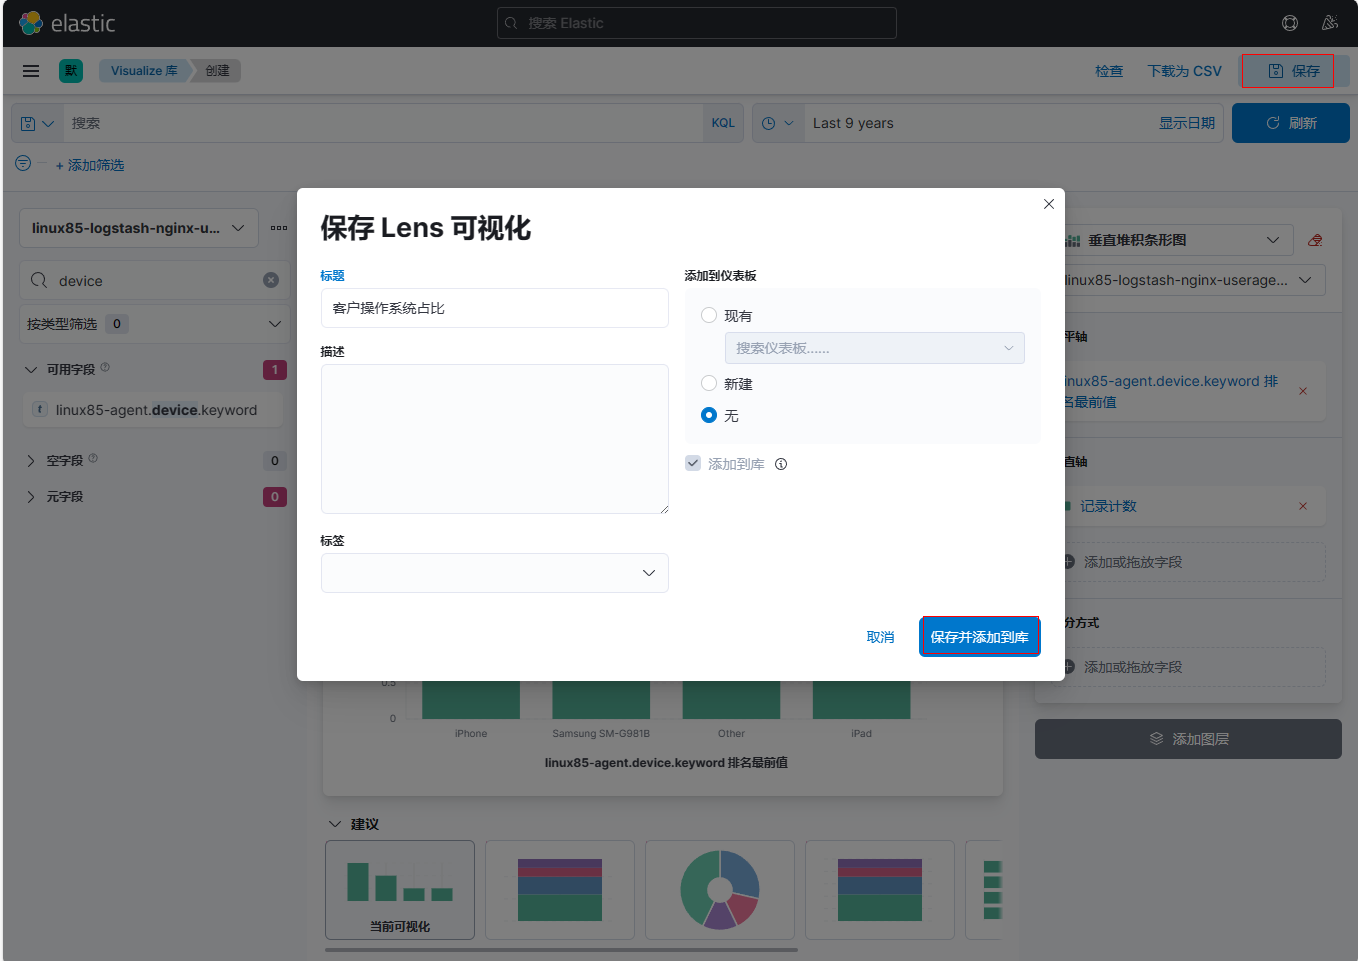
Task: Clear the device field search text
Action: [271, 280]
